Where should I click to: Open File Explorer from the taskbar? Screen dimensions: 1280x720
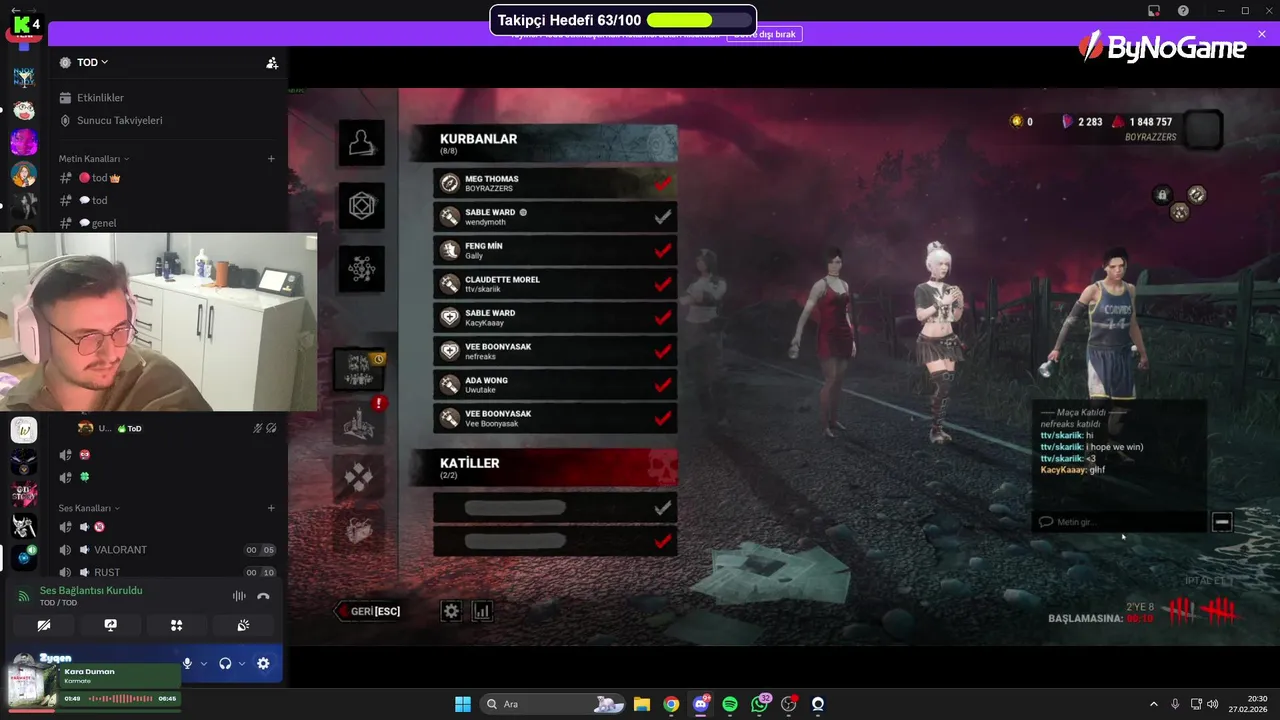pyautogui.click(x=642, y=704)
